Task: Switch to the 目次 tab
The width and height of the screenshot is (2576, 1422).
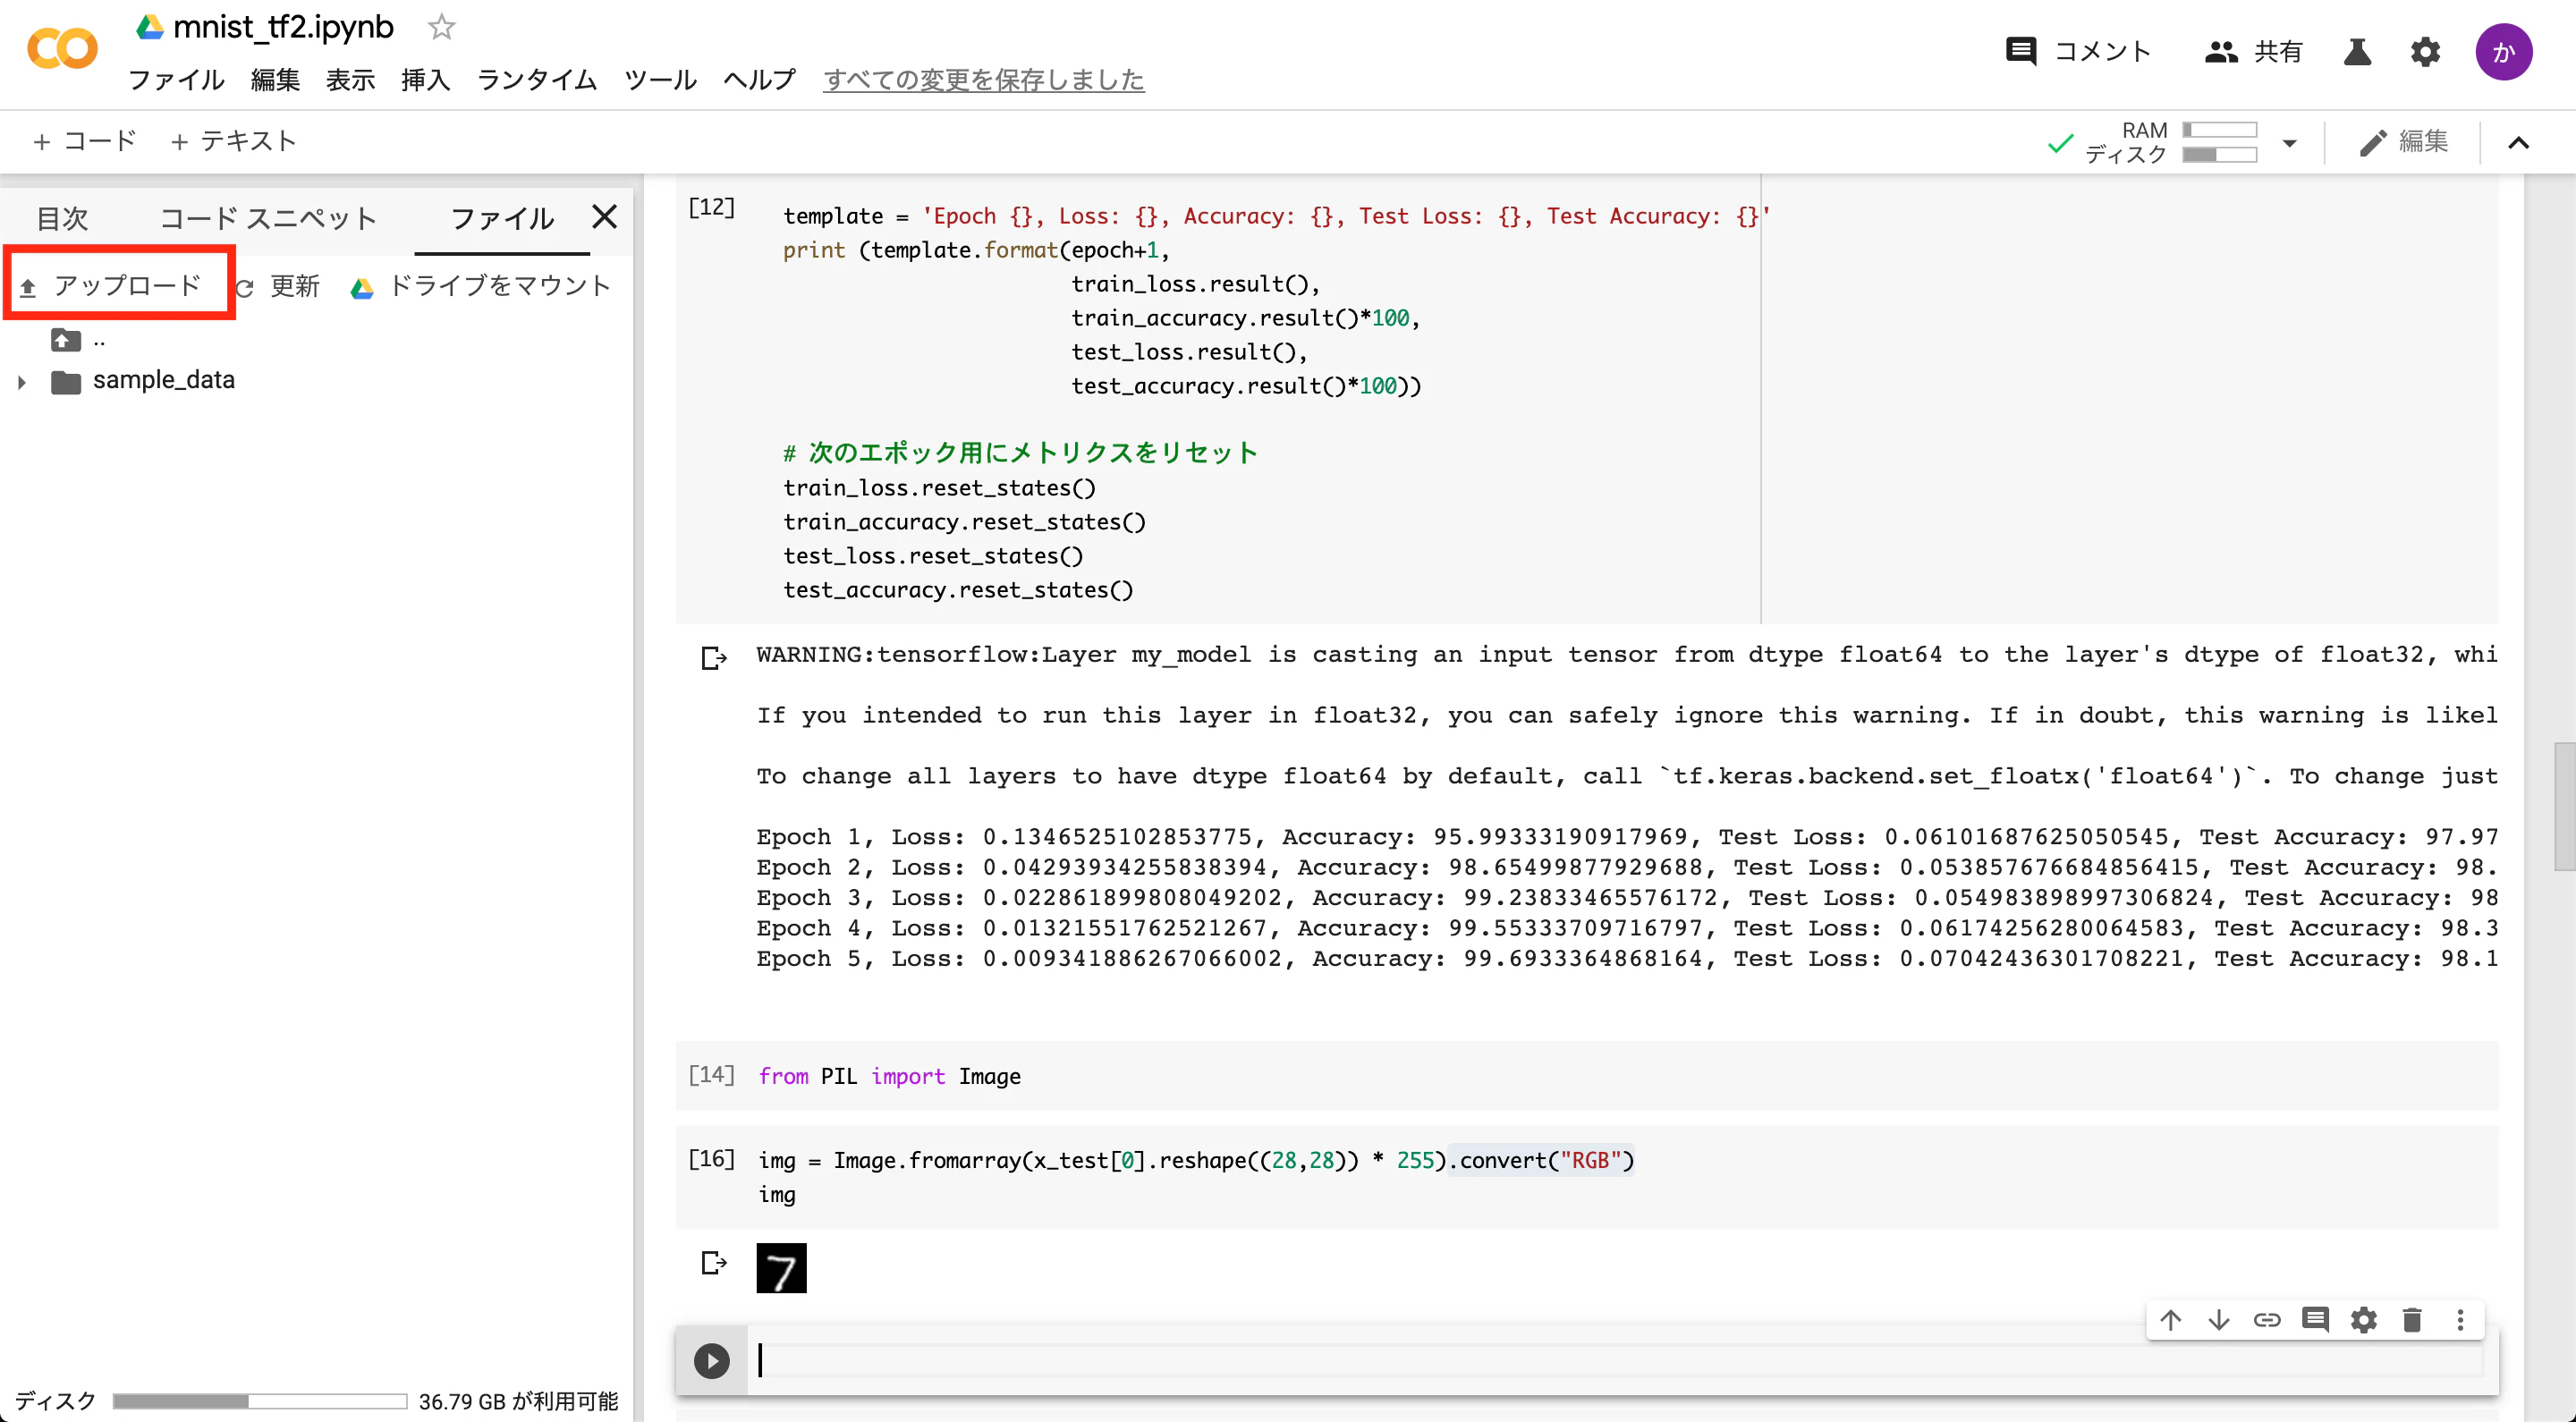Action: coord(62,217)
